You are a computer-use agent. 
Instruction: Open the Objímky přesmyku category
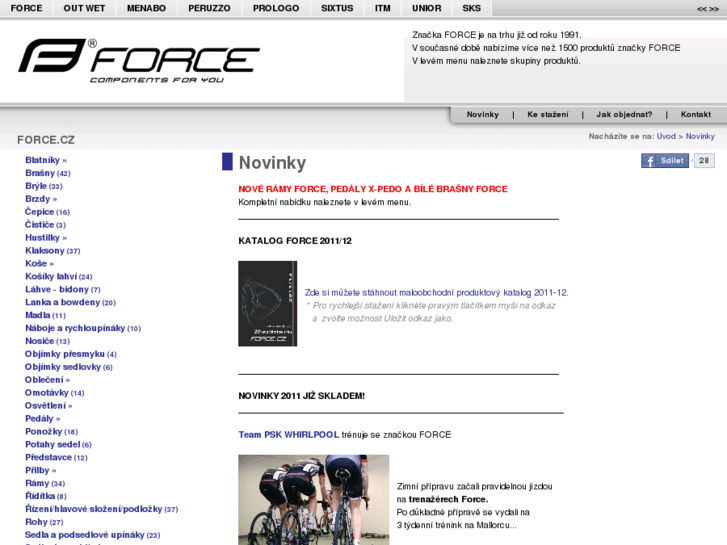pyautogui.click(x=71, y=354)
